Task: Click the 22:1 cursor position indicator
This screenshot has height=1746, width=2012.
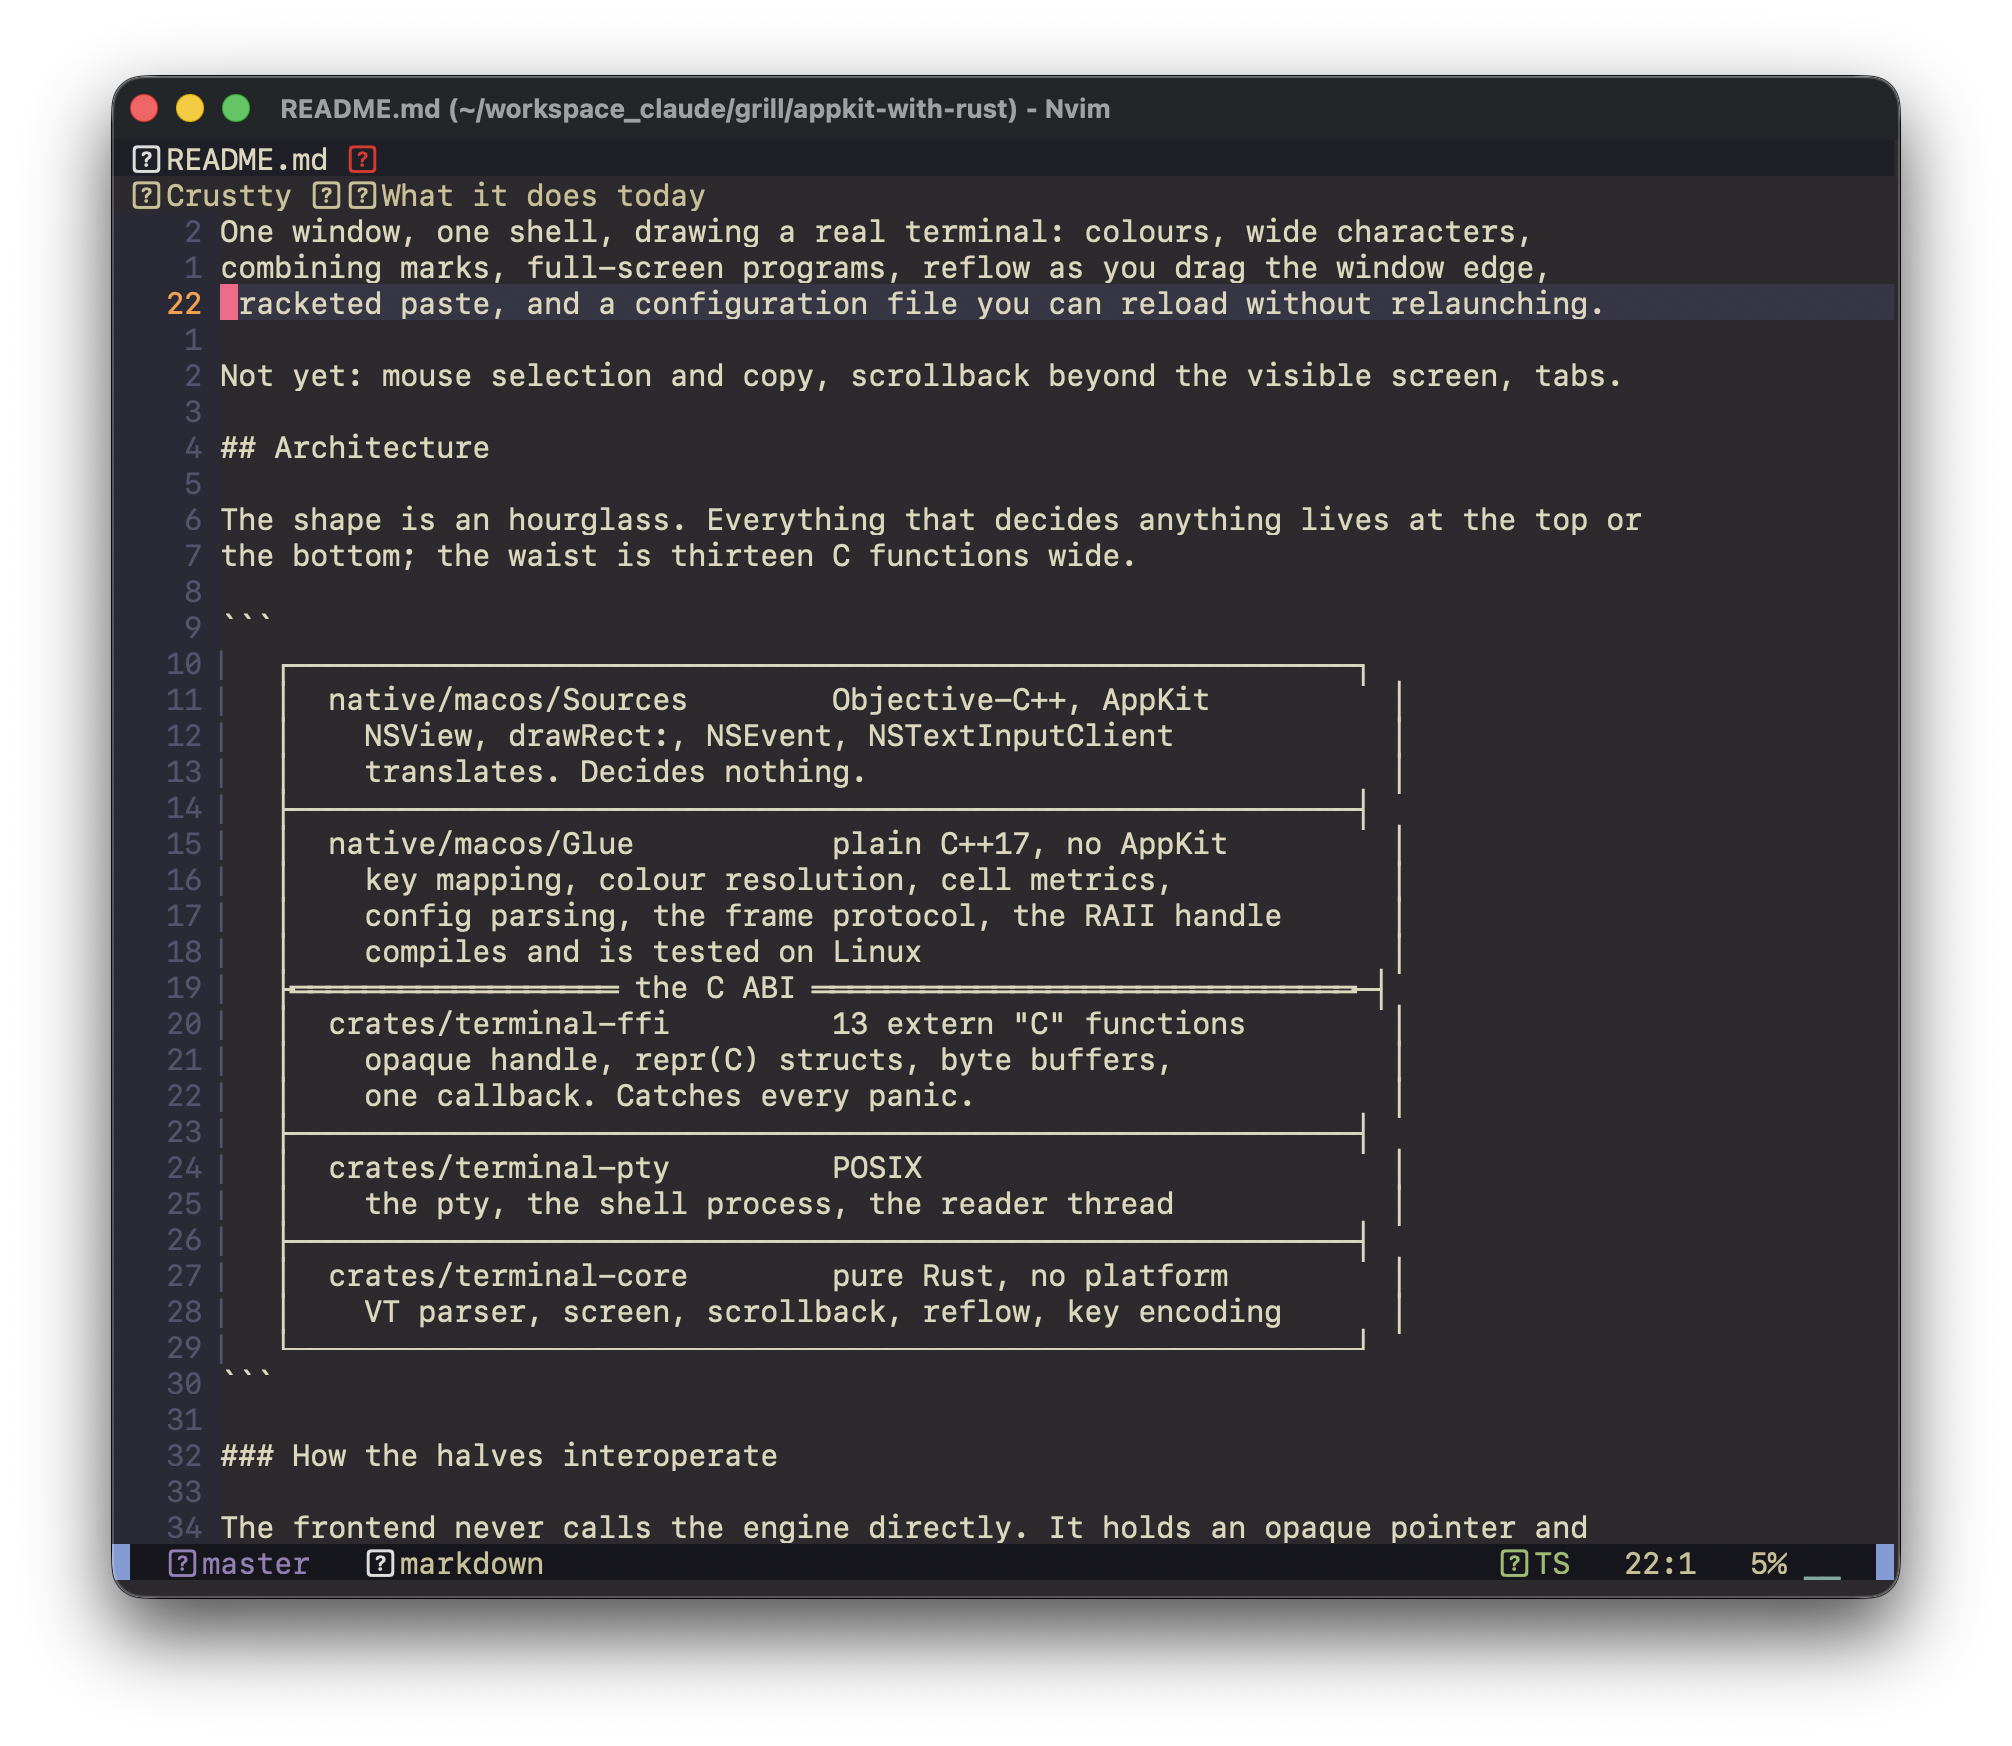Action: (x=1660, y=1563)
